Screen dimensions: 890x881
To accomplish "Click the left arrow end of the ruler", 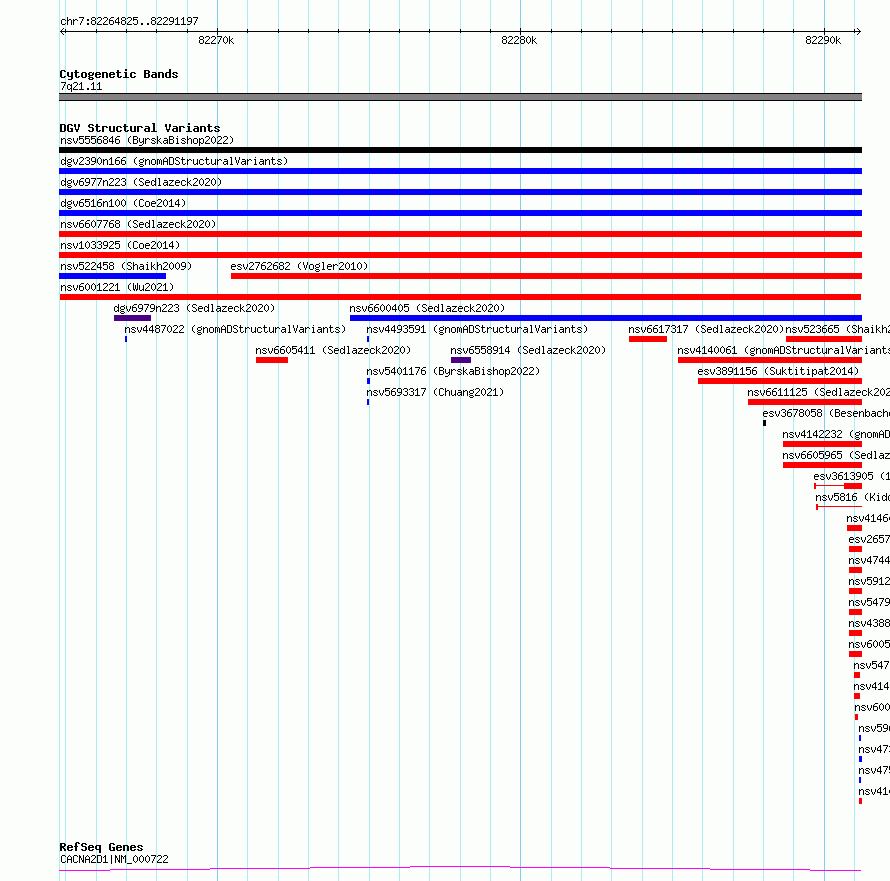I will pyautogui.click(x=63, y=31).
